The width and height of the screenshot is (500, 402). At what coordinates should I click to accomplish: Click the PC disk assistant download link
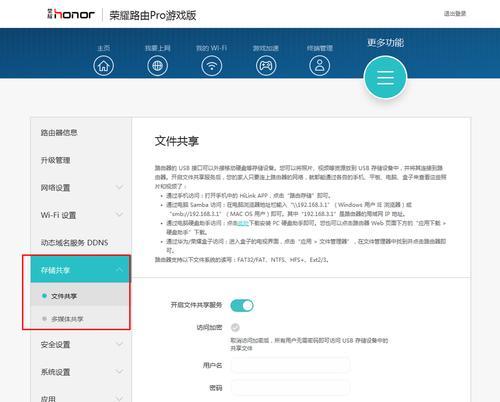pos(243,223)
